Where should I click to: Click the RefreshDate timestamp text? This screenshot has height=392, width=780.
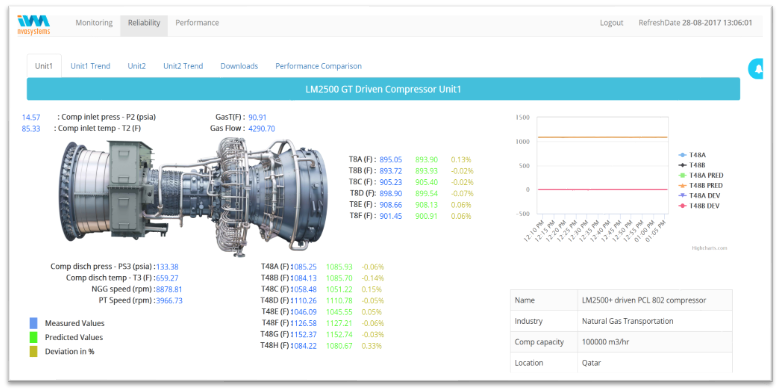(x=695, y=23)
